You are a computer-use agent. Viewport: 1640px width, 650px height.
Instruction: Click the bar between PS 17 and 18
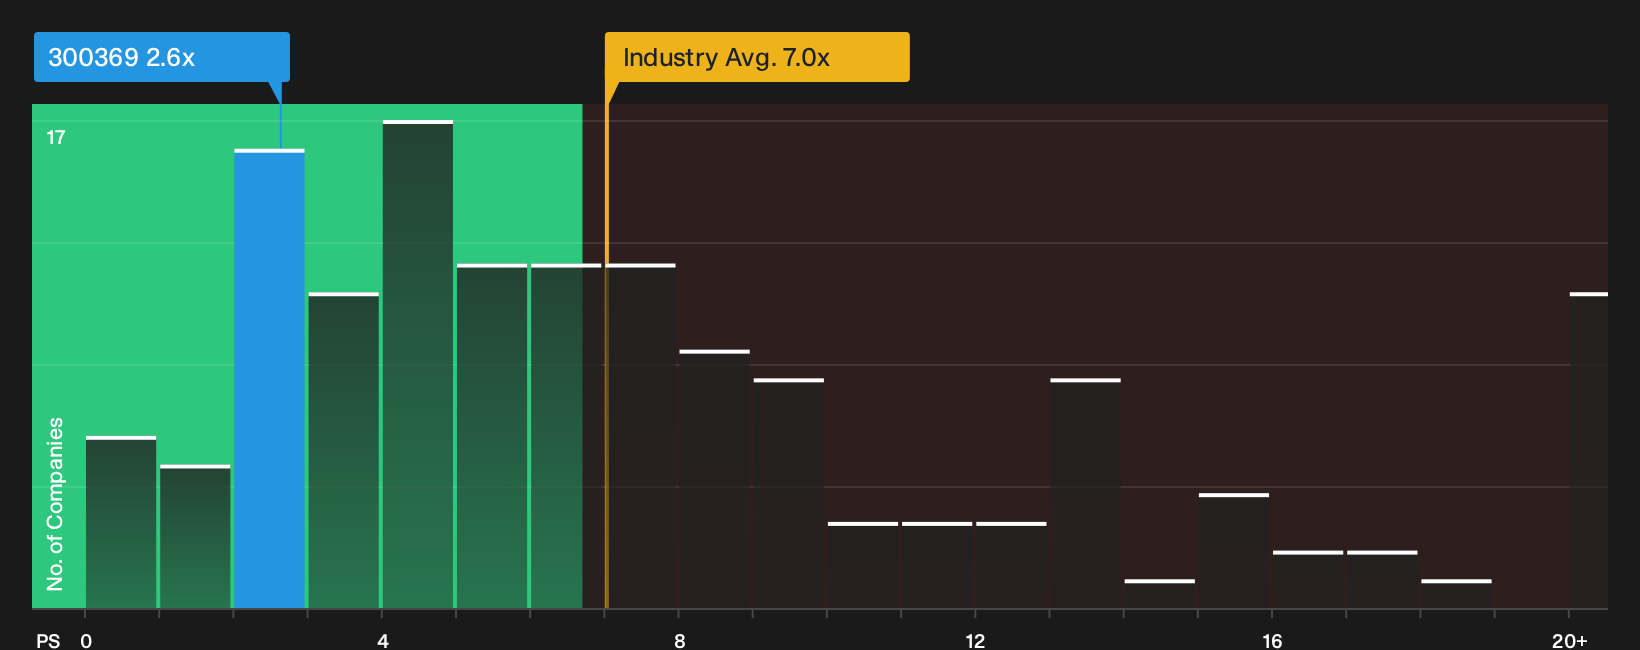(1382, 580)
